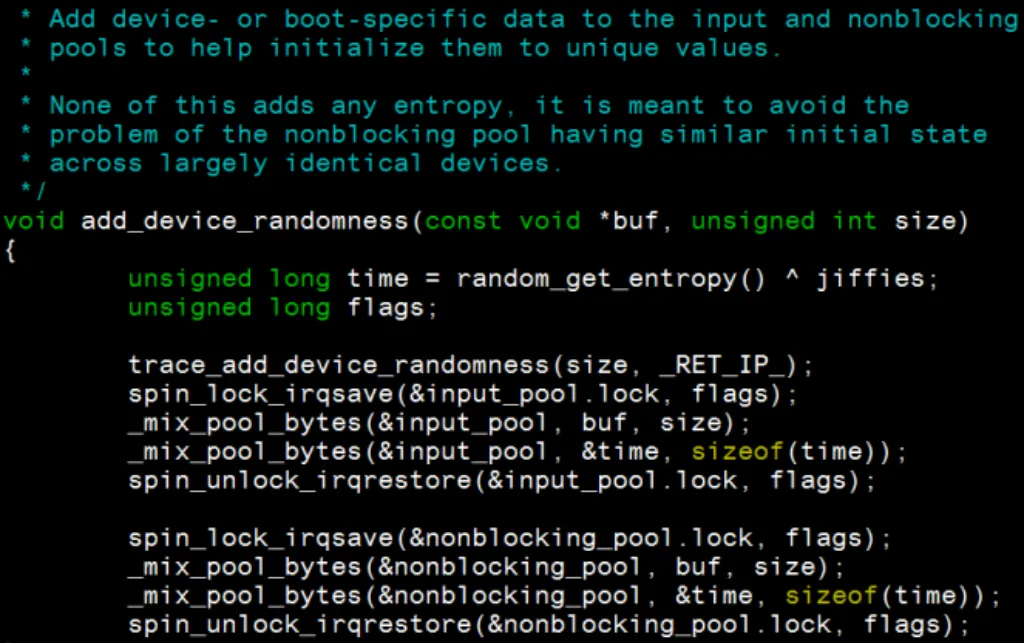Click spin_lock_irqsave on the input_pool line
This screenshot has height=643, width=1024.
(260, 394)
